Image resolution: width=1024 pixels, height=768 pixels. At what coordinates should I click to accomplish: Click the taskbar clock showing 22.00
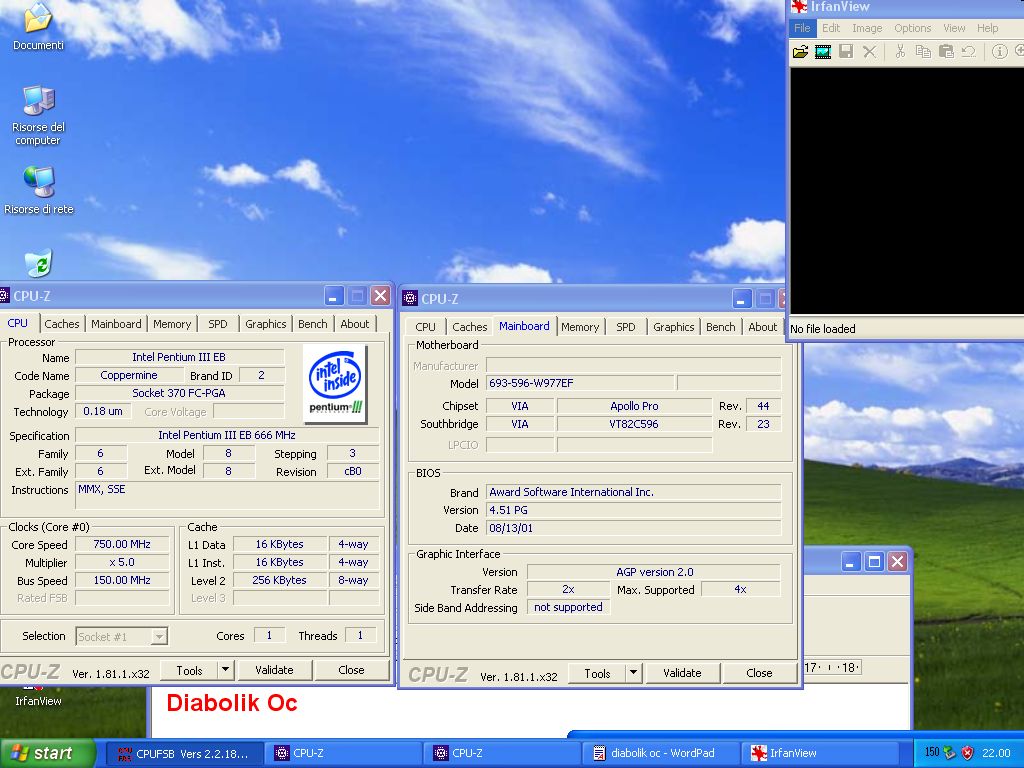pos(996,753)
